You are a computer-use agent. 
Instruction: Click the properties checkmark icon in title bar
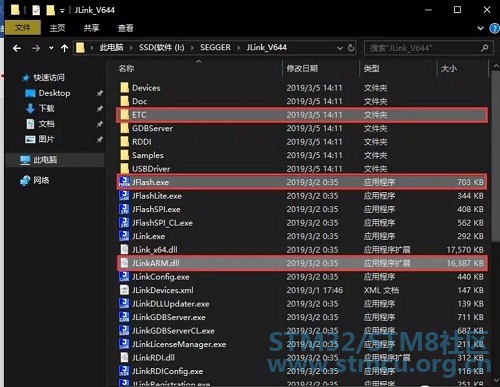pos(36,10)
